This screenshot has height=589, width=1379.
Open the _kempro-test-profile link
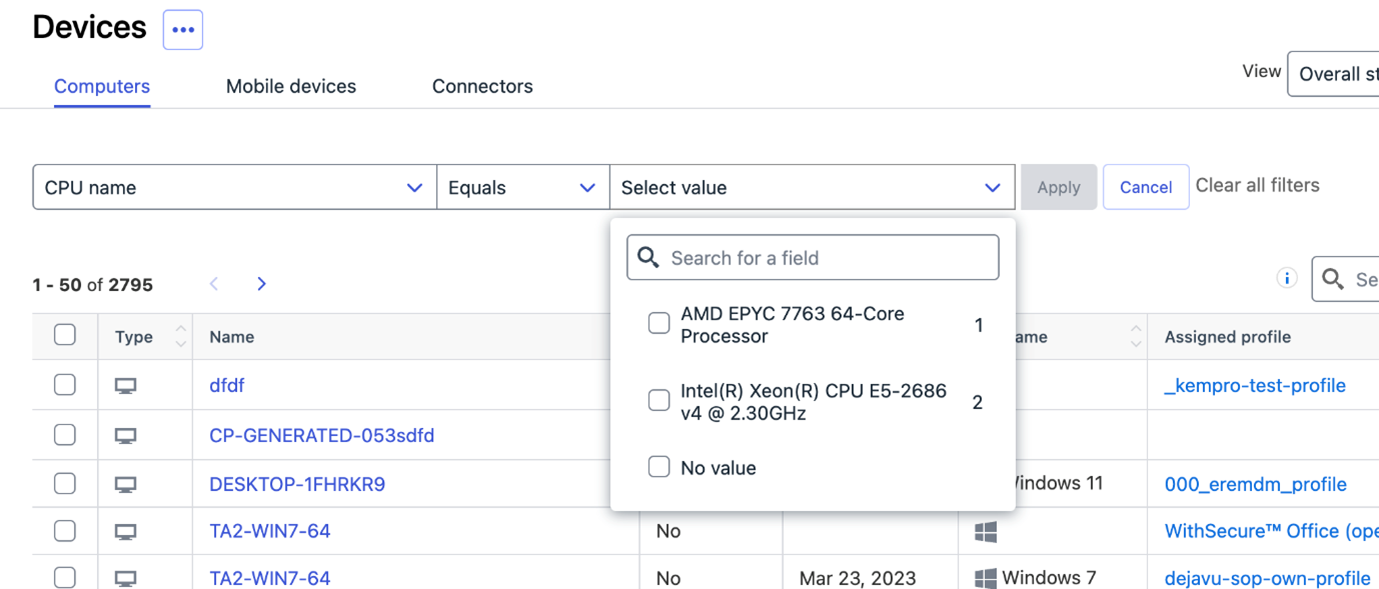click(x=1255, y=385)
